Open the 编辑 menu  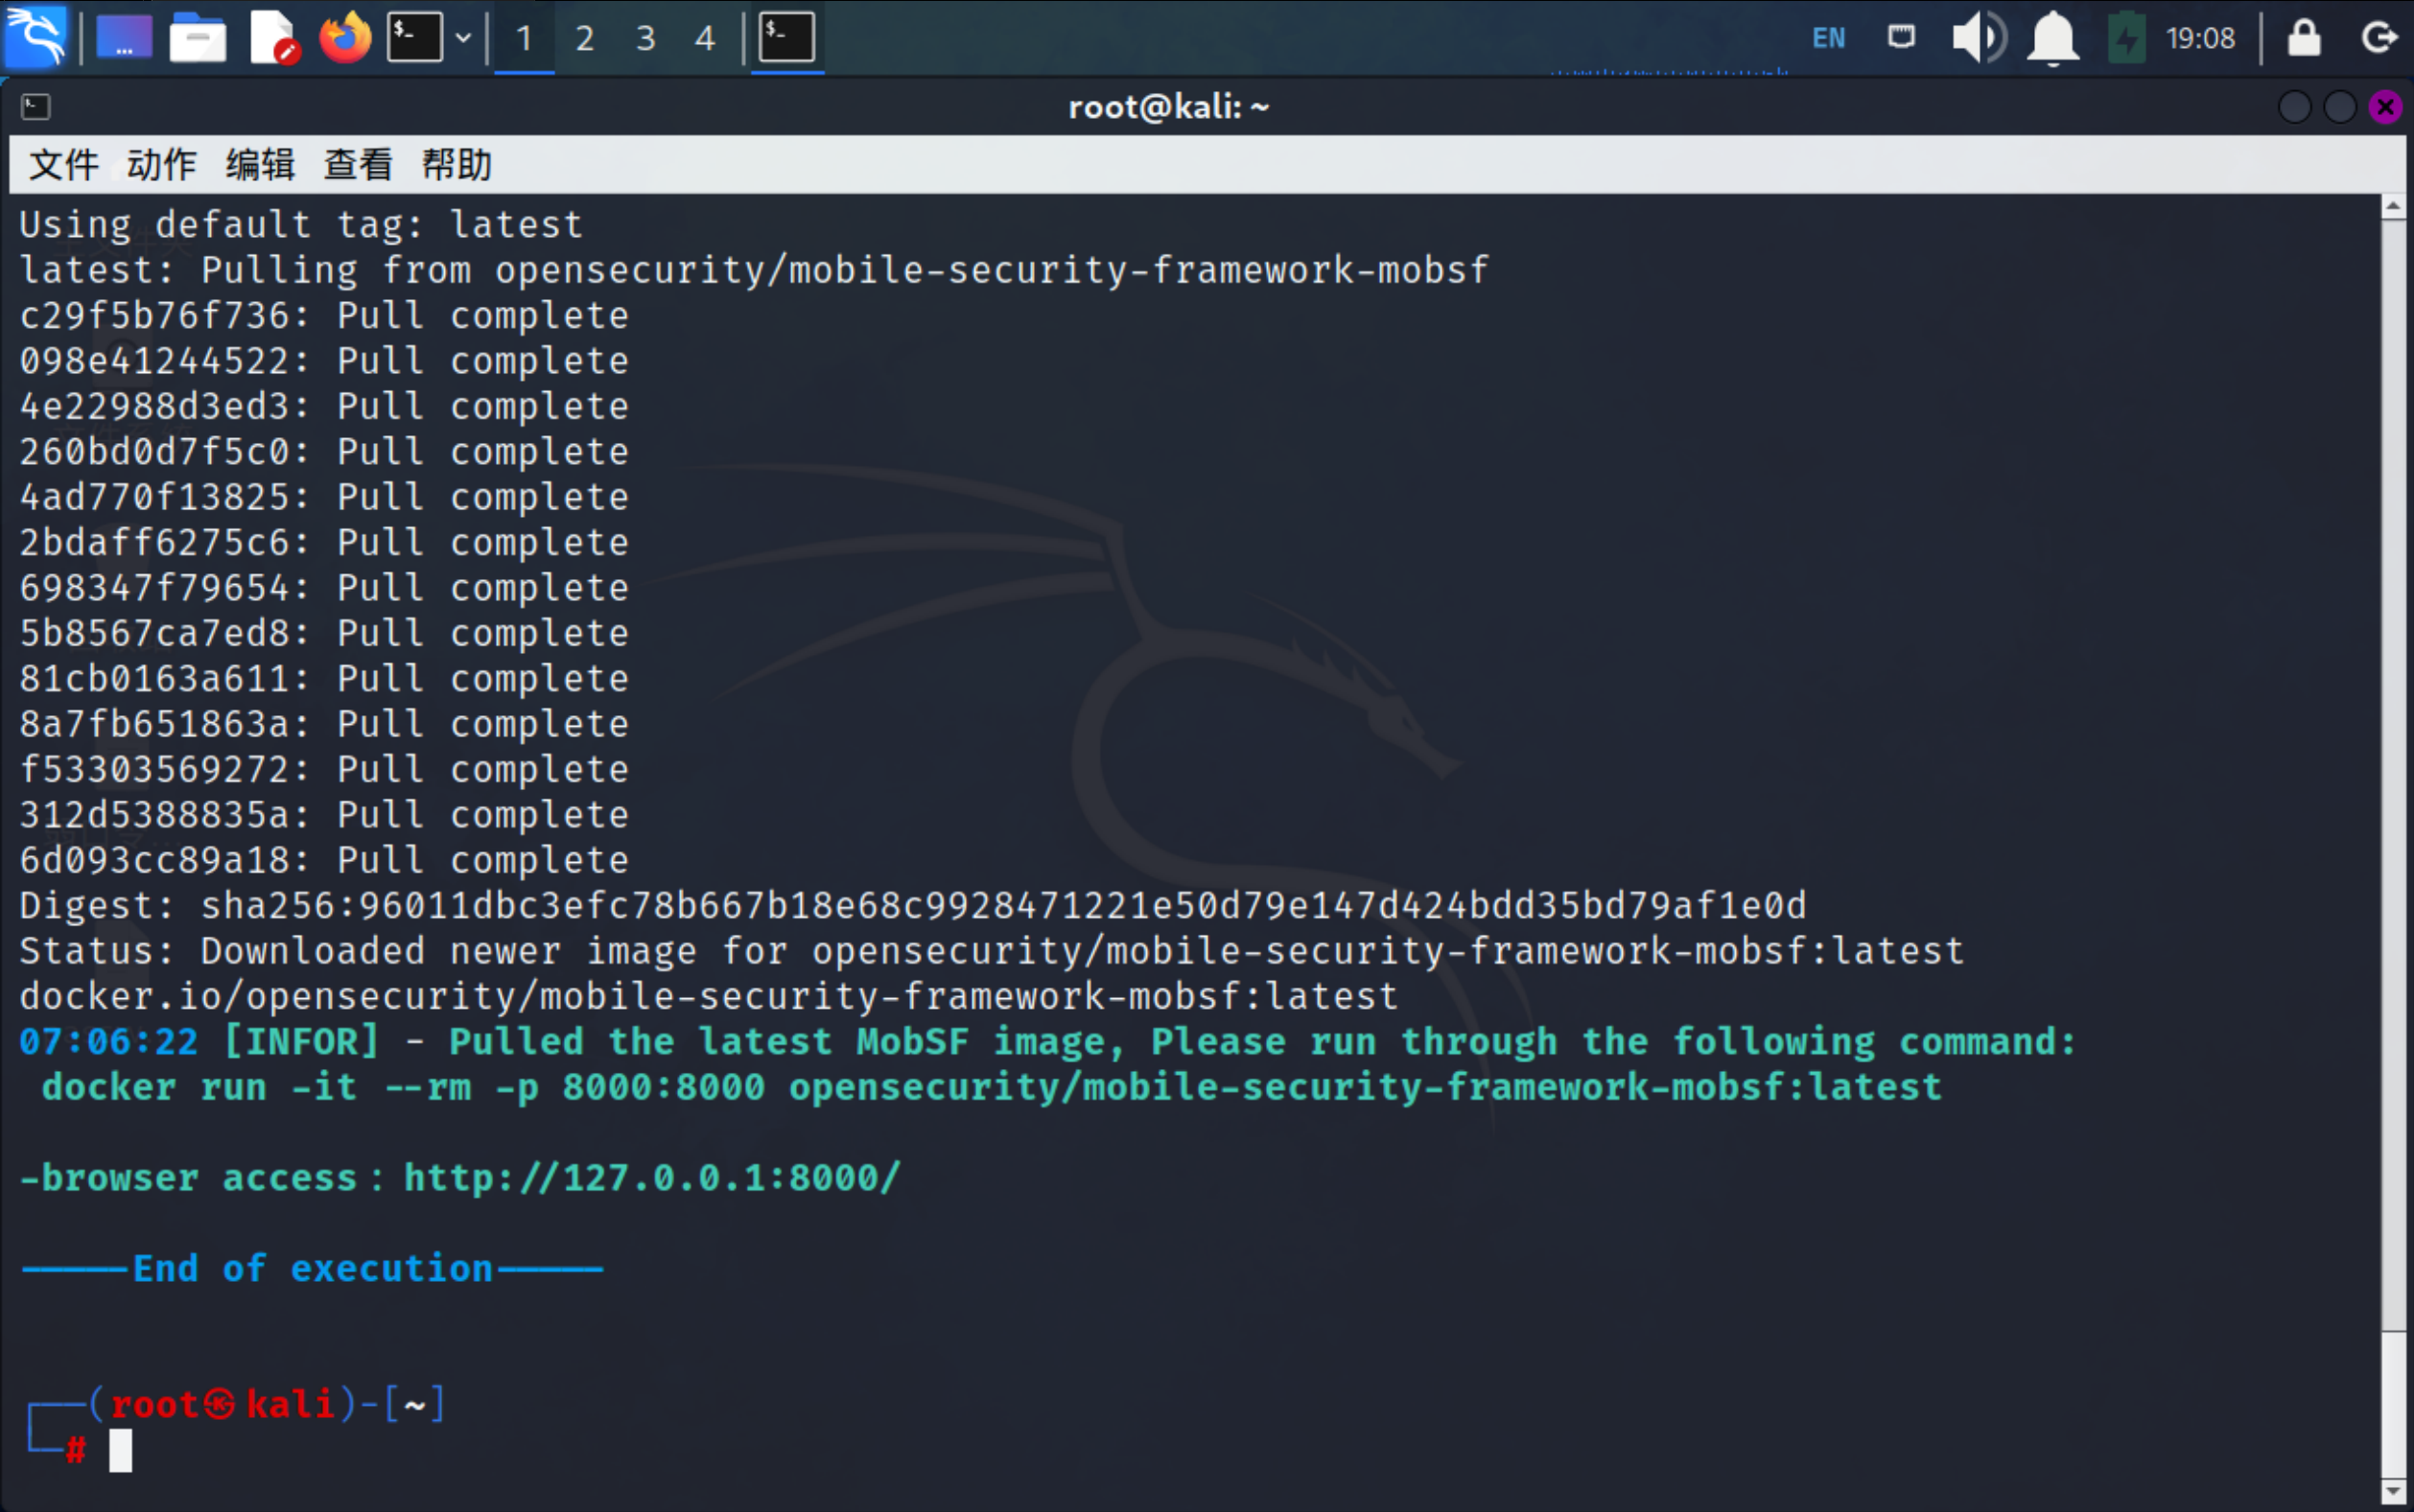(x=260, y=164)
